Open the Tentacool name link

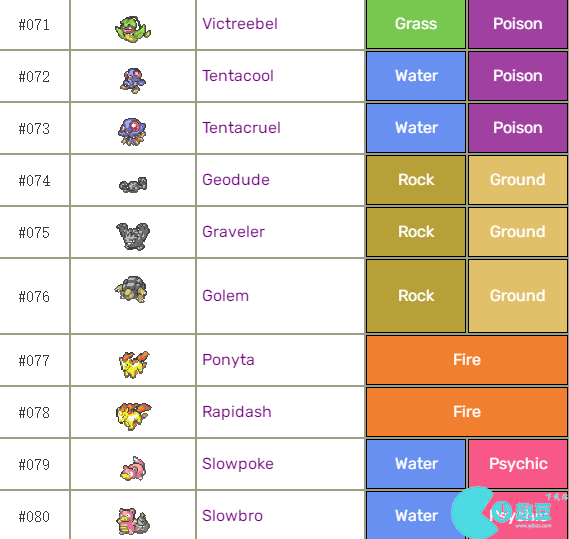click(x=238, y=76)
